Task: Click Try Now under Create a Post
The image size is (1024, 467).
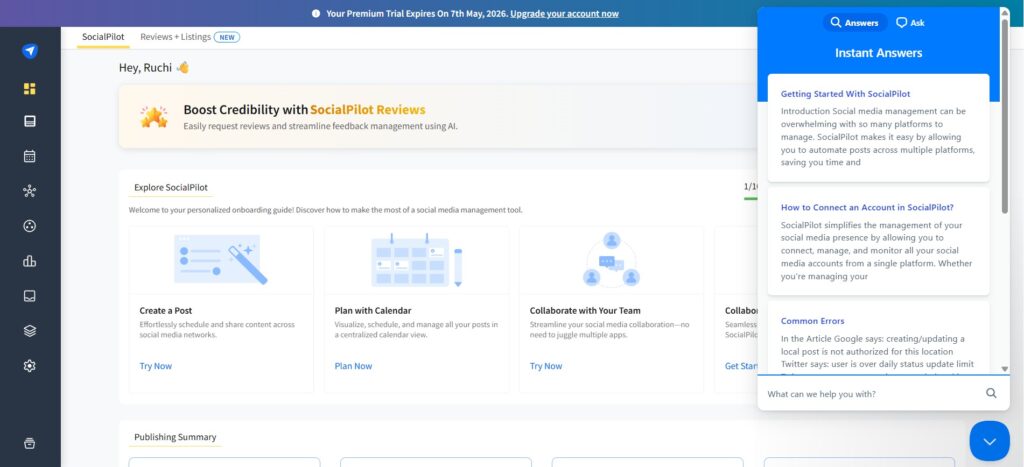Action: pyautogui.click(x=155, y=366)
